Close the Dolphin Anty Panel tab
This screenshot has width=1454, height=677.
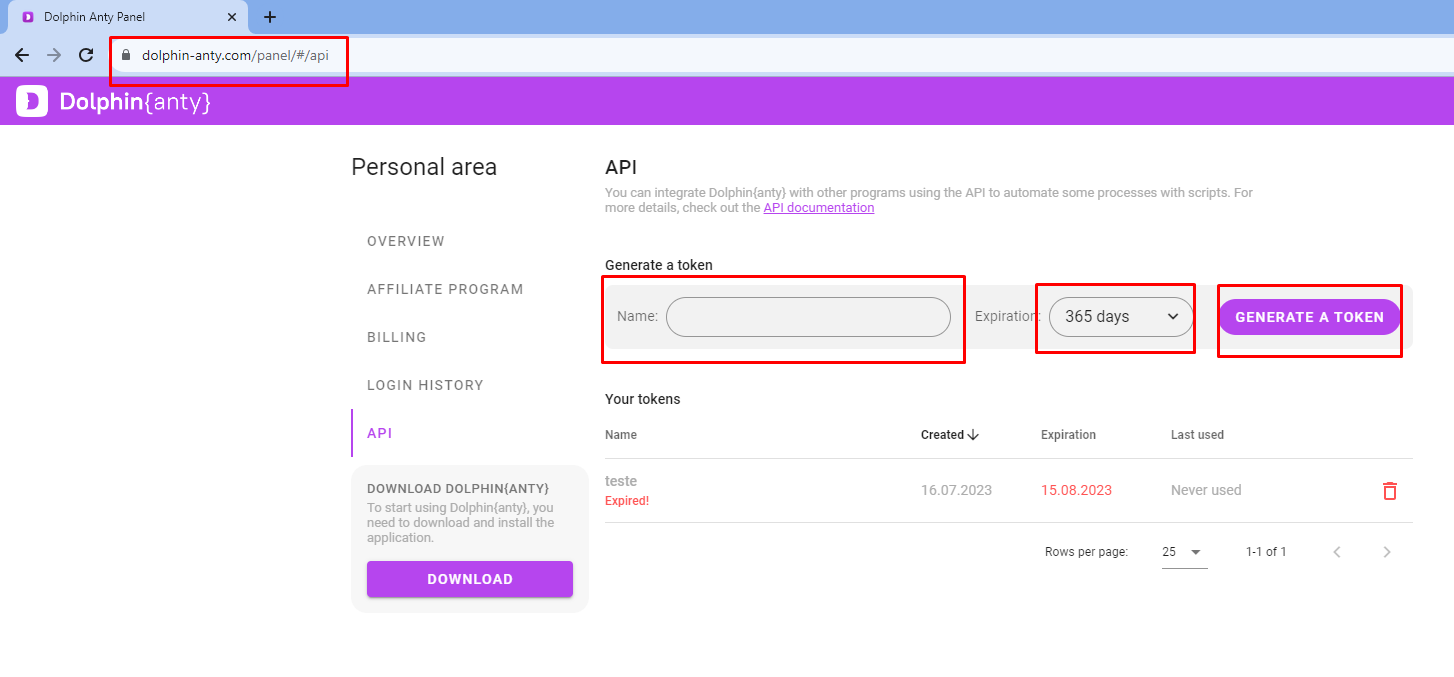[x=231, y=17]
